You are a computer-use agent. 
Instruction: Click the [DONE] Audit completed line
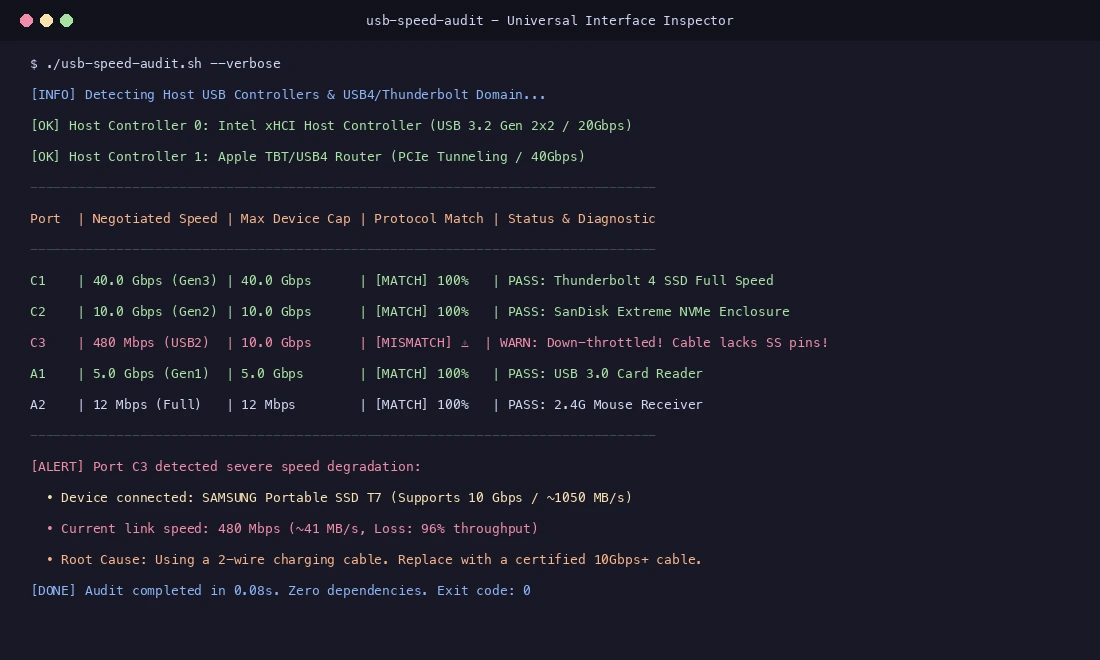(281, 590)
